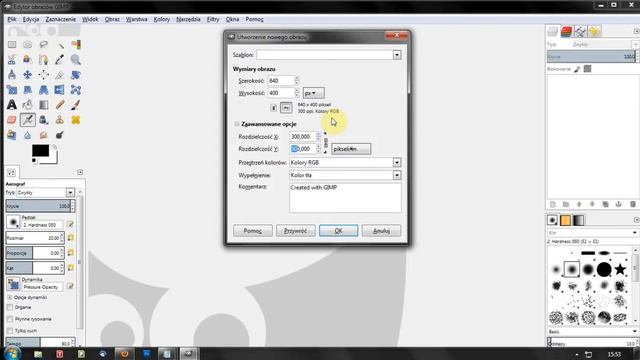Image resolution: width=640 pixels, height=360 pixels.
Task: Switch to landscape orientation button
Action: pos(287,108)
